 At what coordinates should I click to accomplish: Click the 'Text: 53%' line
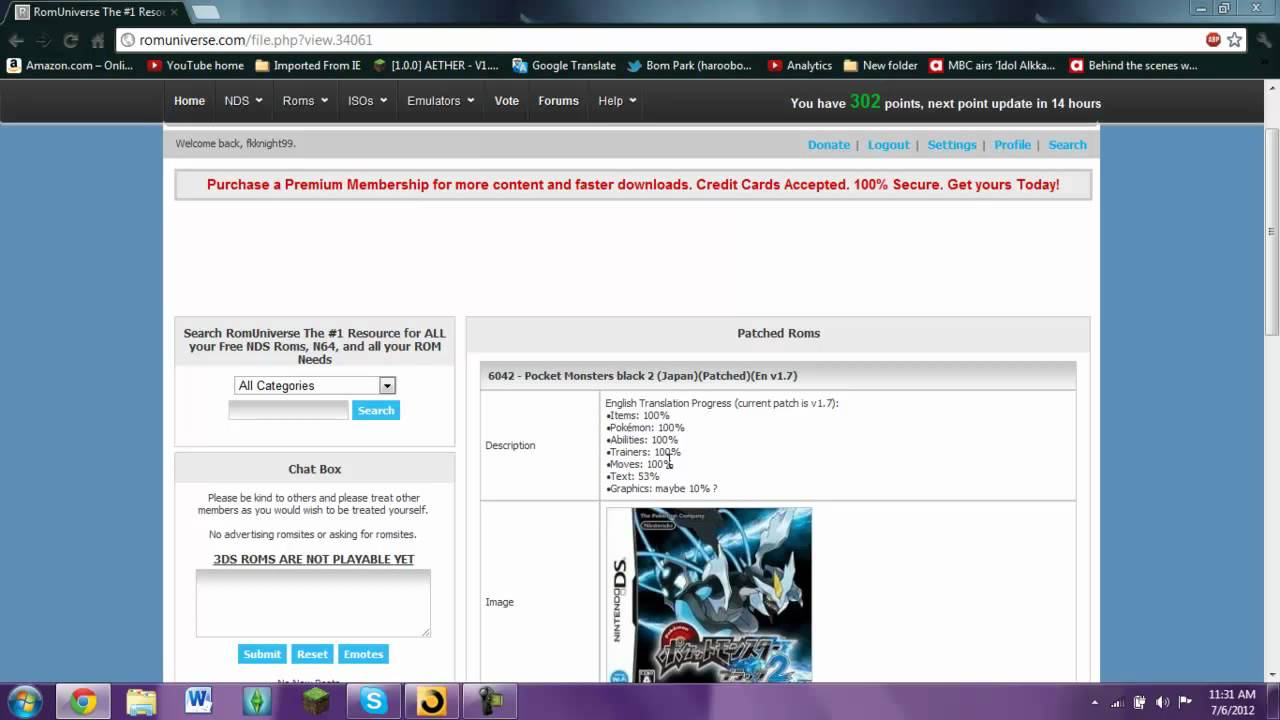[632, 476]
